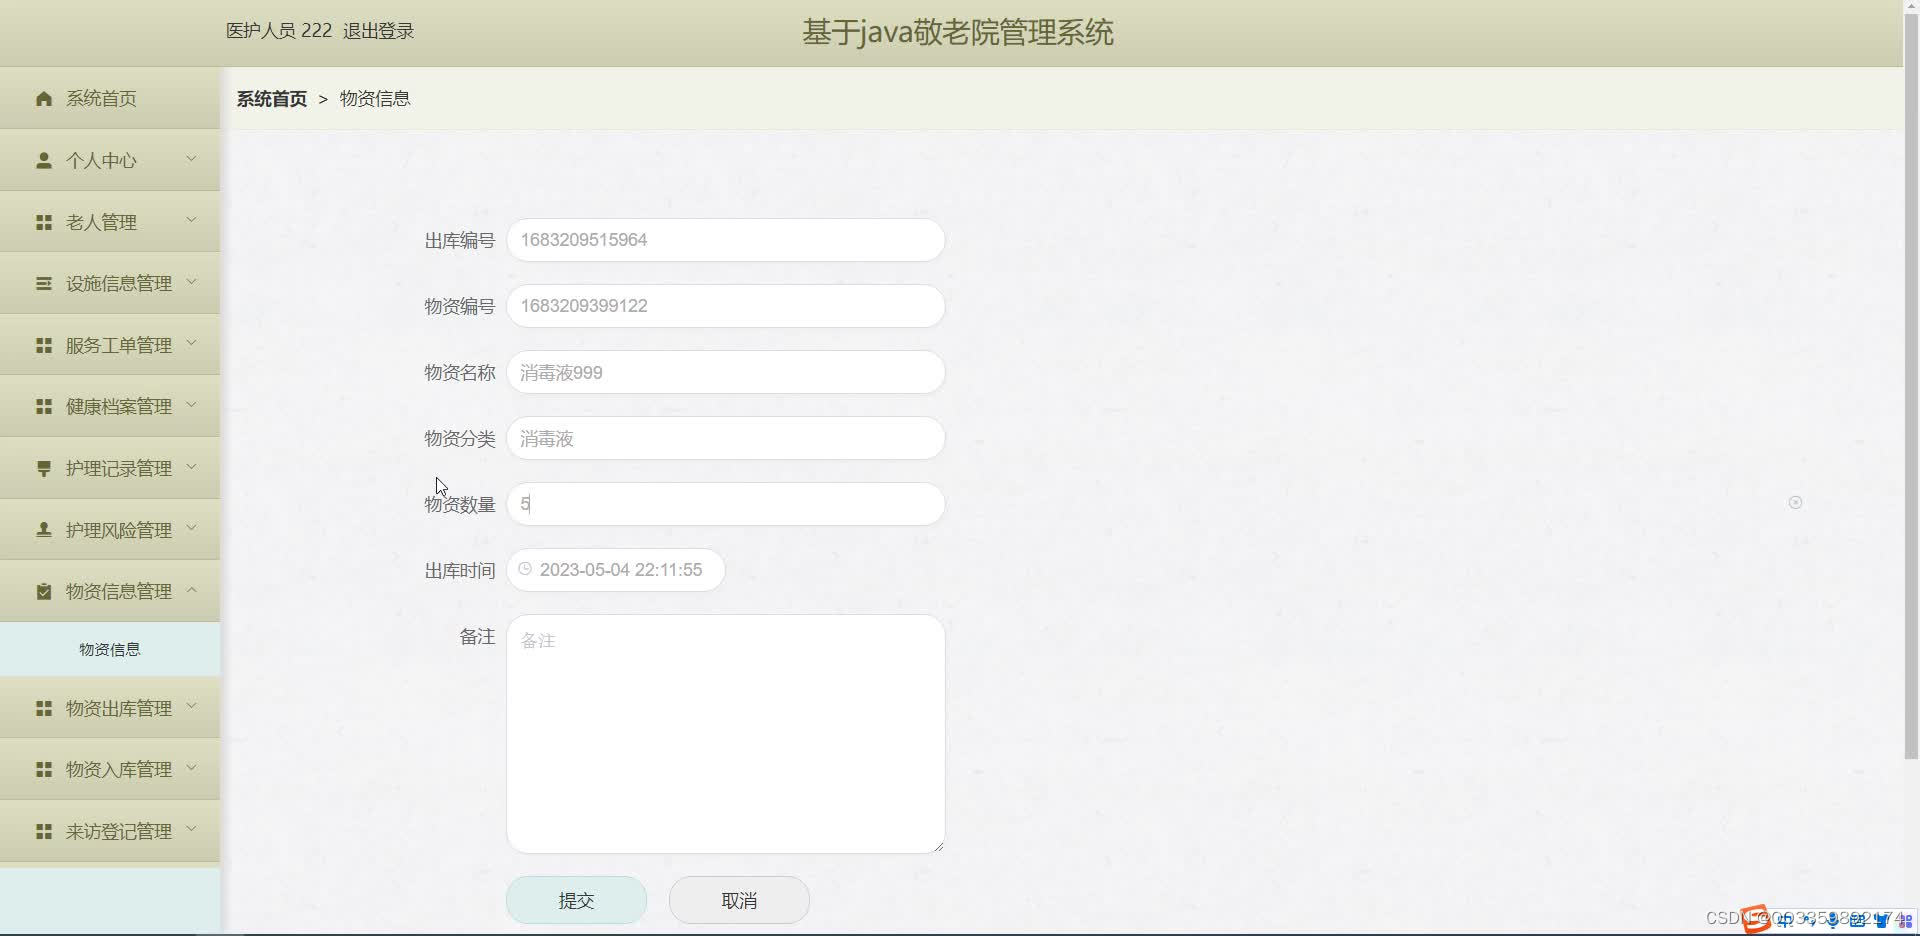
Task: Click the home icon beside 系统首页
Action: tap(44, 99)
